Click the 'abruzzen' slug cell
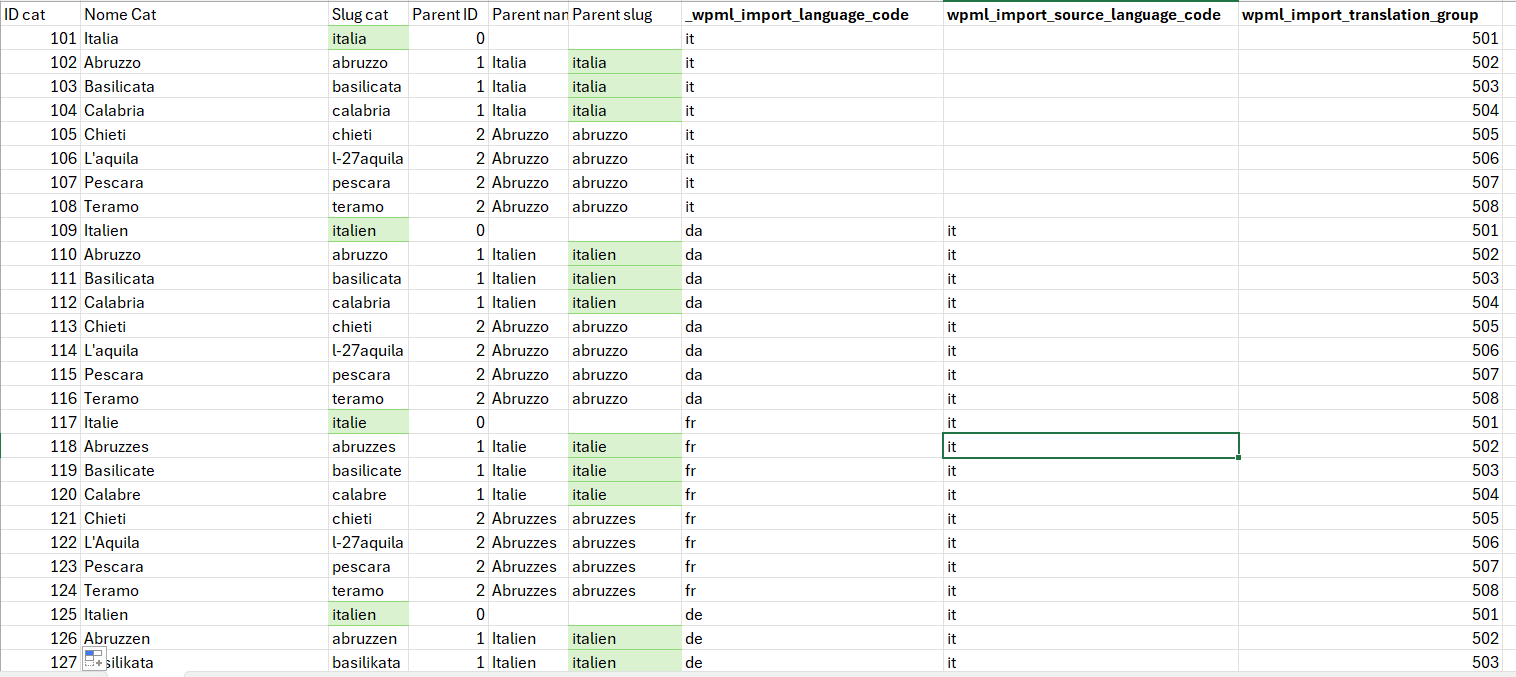This screenshot has width=1516, height=677. [368, 639]
